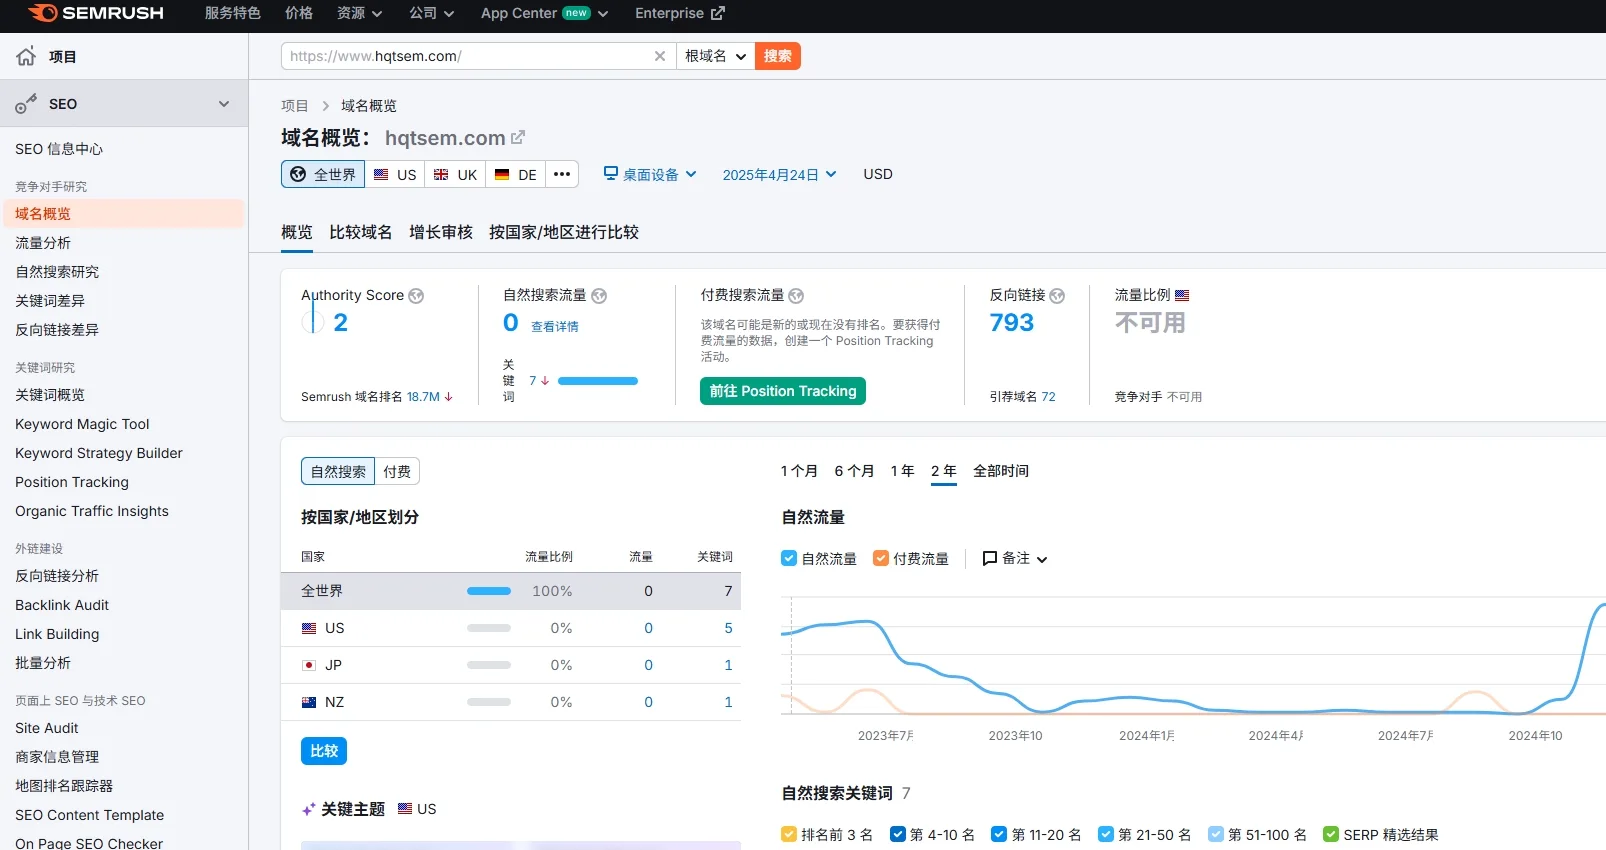1606x850 pixels.
Task: Open App Center dropdown
Action: tap(545, 13)
